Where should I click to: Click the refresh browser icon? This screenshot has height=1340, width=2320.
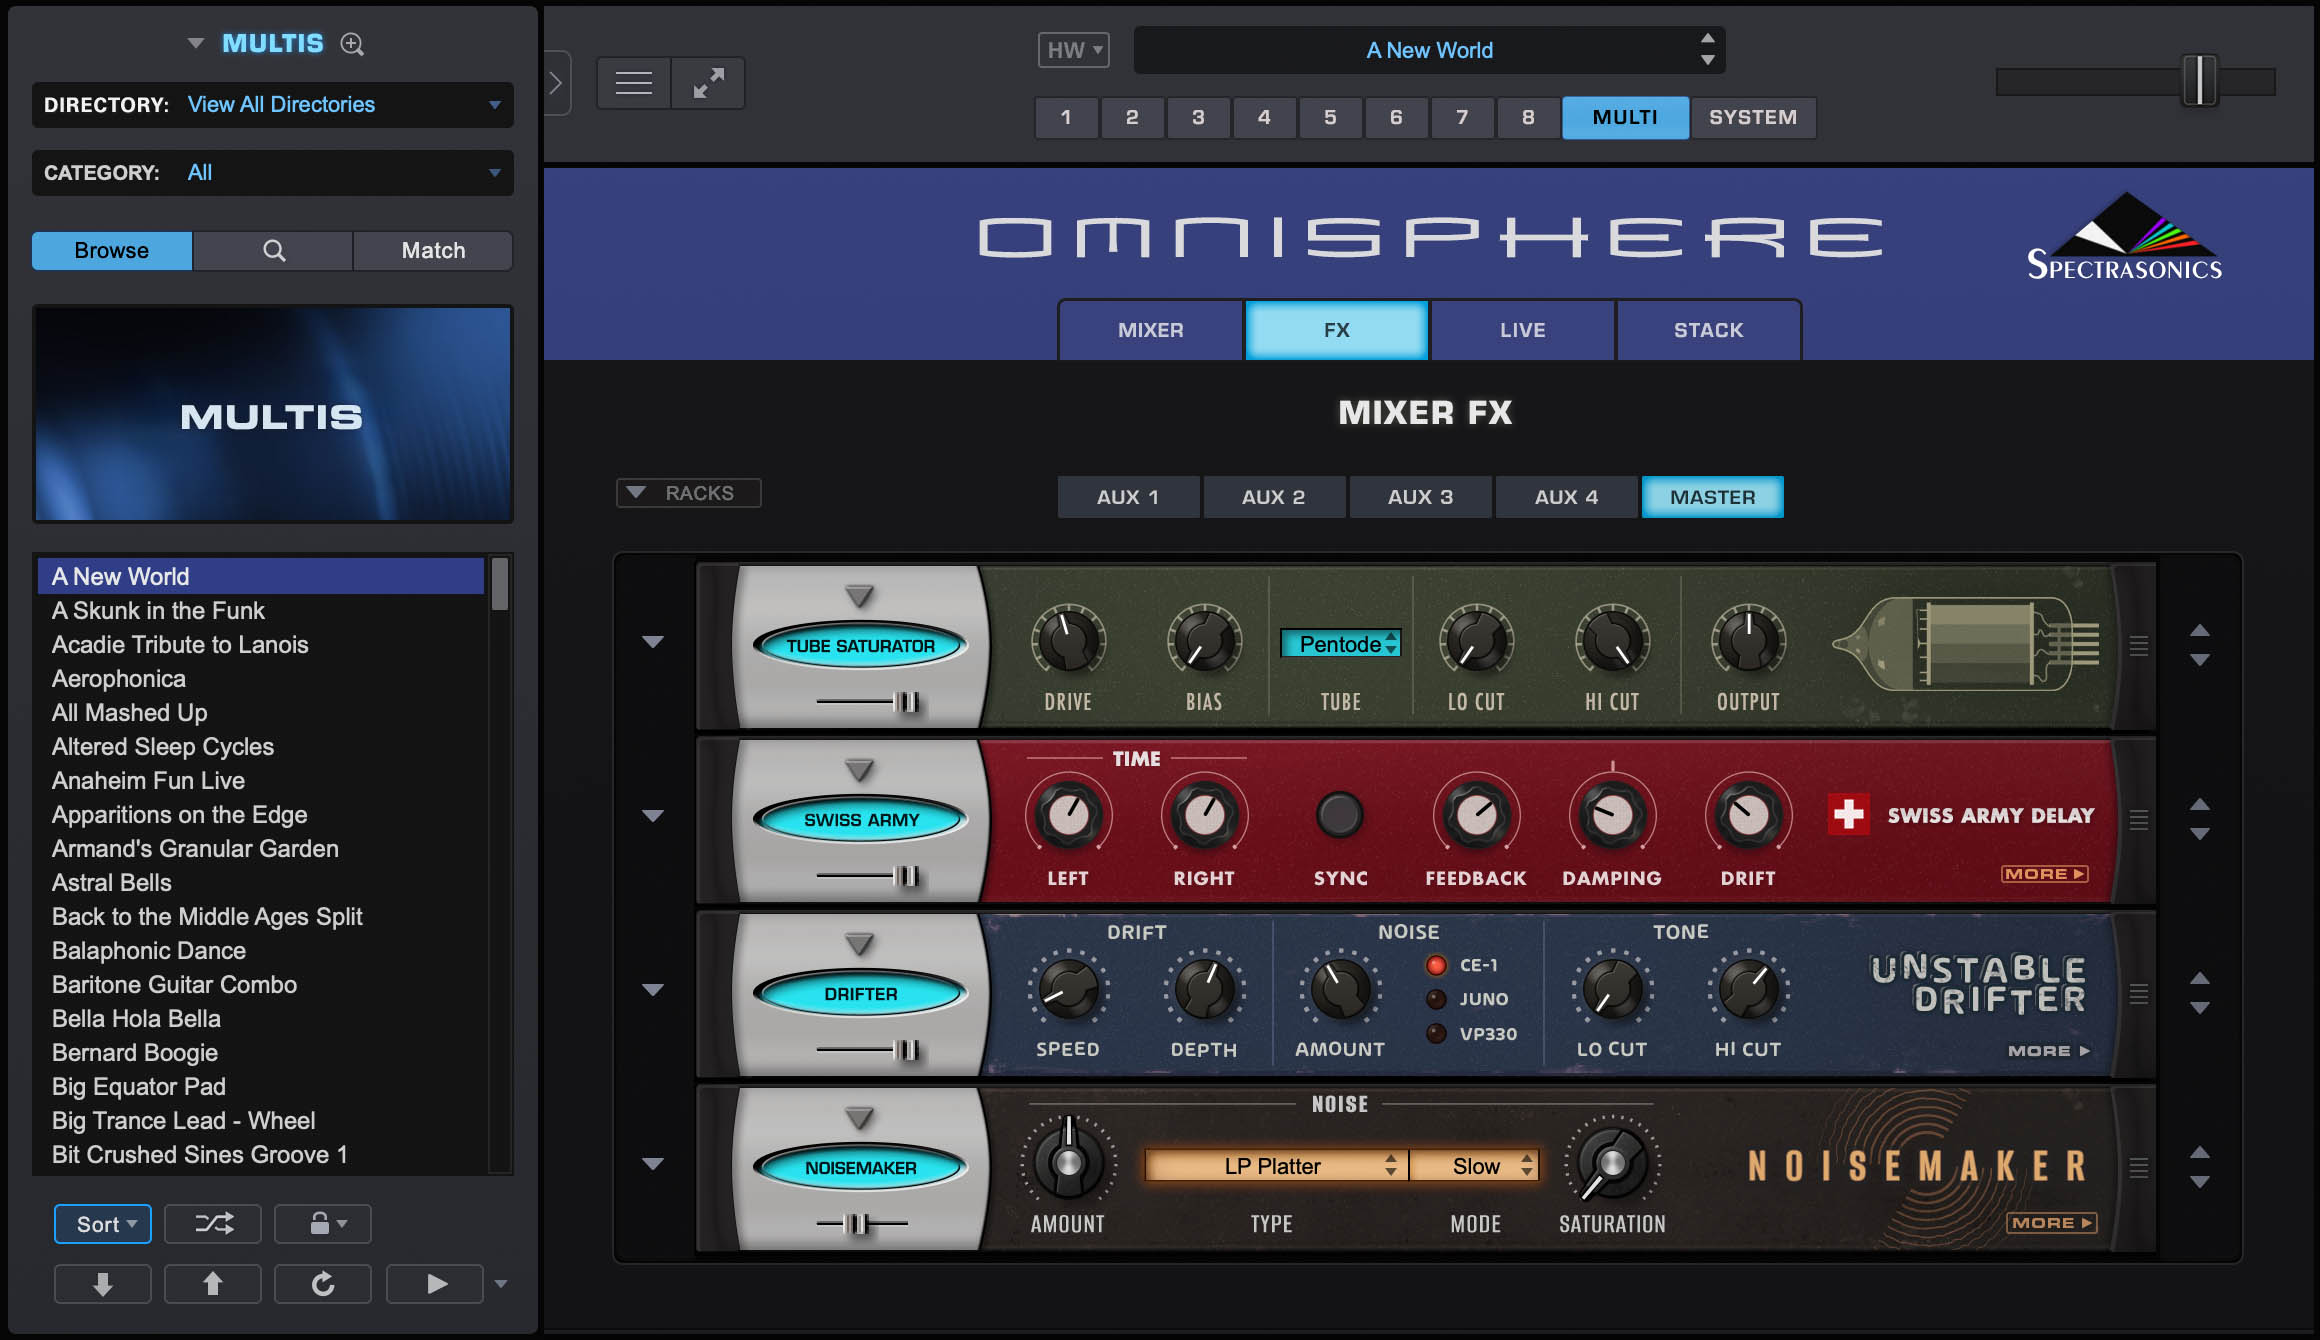[322, 1283]
